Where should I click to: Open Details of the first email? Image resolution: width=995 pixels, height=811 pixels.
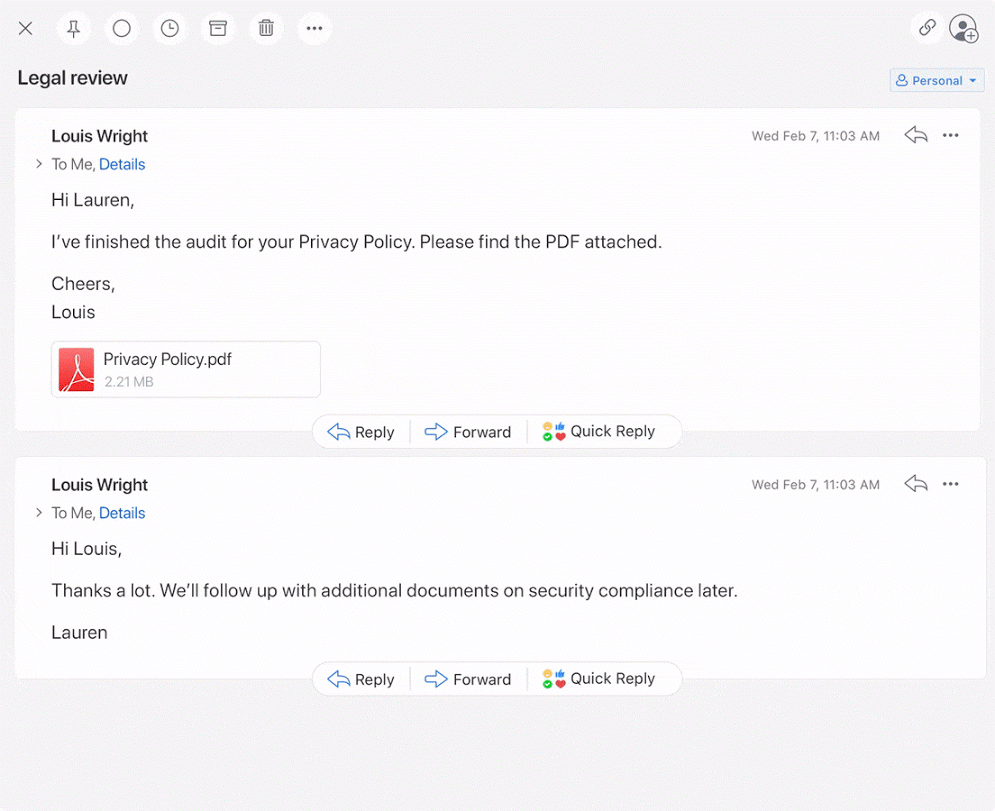(122, 164)
